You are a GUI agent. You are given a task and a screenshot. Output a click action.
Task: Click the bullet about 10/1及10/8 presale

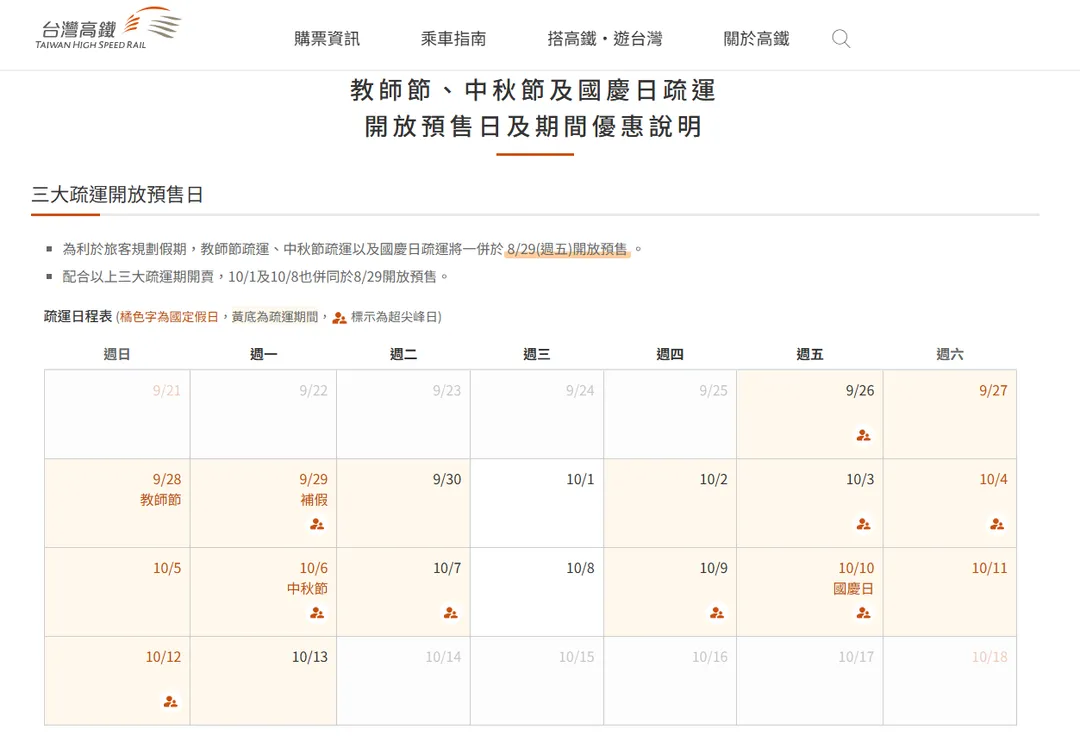256,276
